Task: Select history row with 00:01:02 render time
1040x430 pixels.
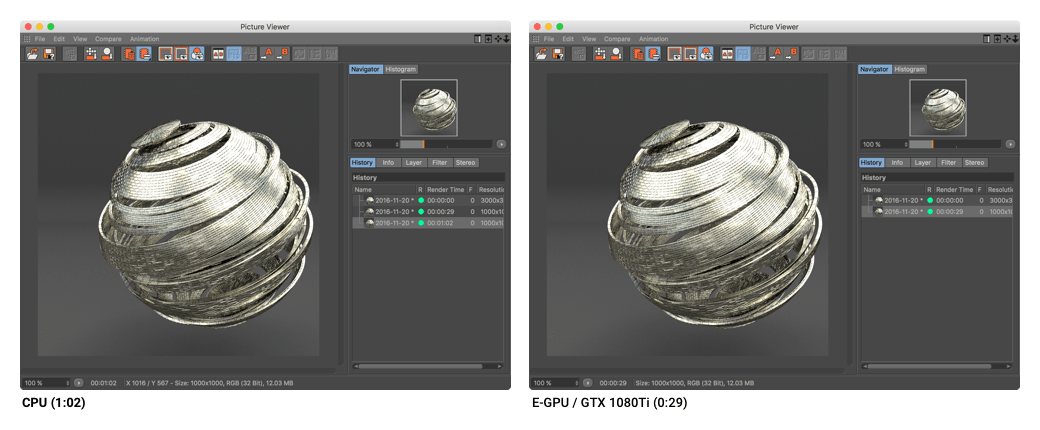Action: point(428,223)
